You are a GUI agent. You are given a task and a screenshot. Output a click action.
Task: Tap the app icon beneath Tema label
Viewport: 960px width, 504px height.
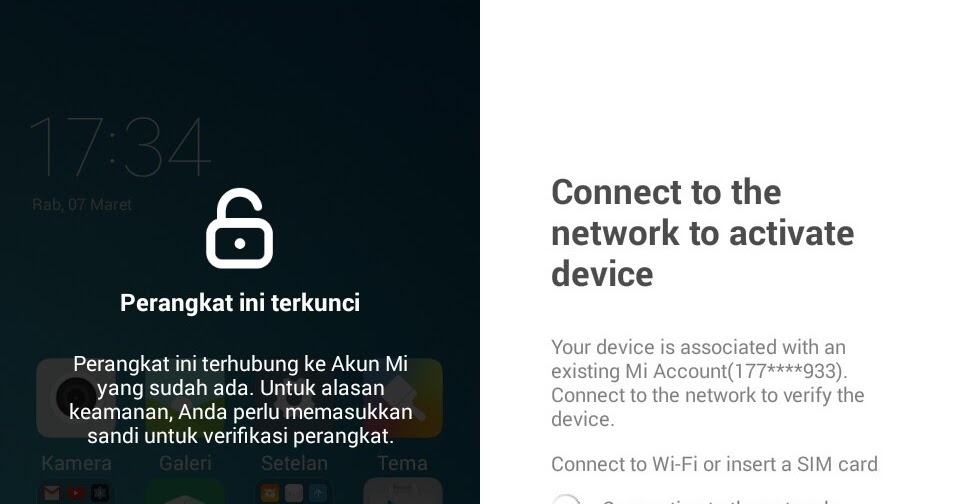[403, 492]
